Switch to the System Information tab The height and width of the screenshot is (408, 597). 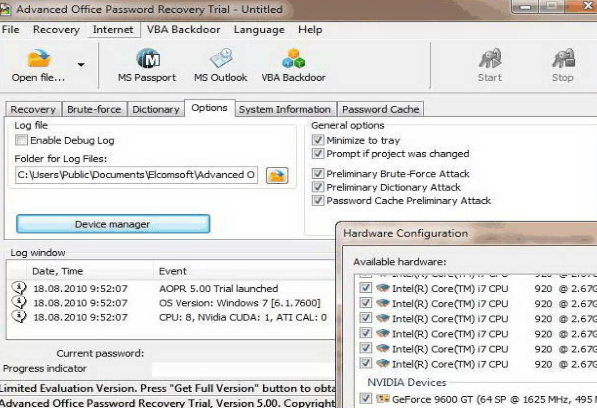point(285,110)
